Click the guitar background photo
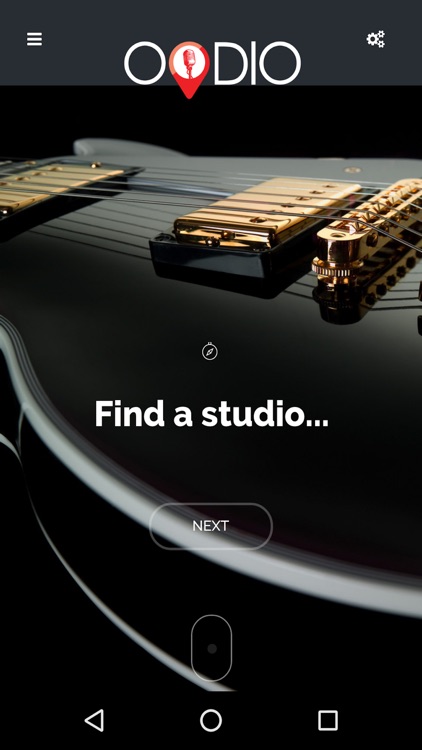 click(211, 388)
